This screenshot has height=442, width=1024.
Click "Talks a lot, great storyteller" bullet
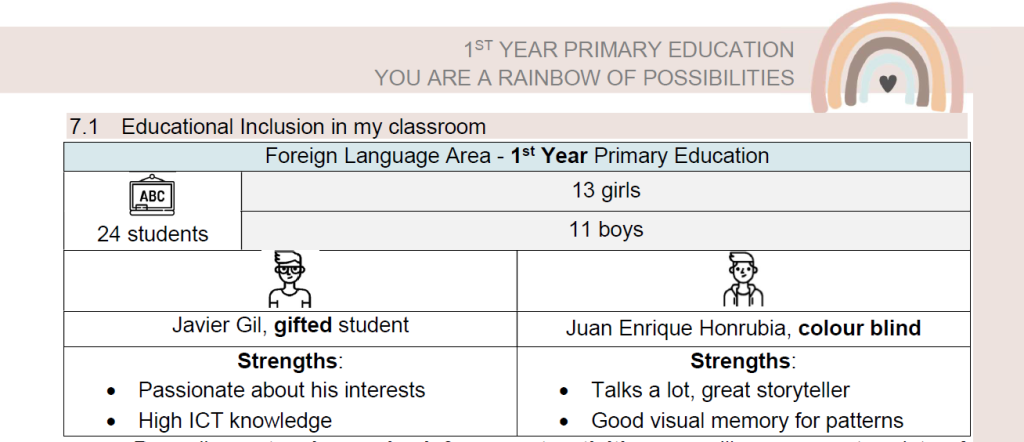coord(720,390)
